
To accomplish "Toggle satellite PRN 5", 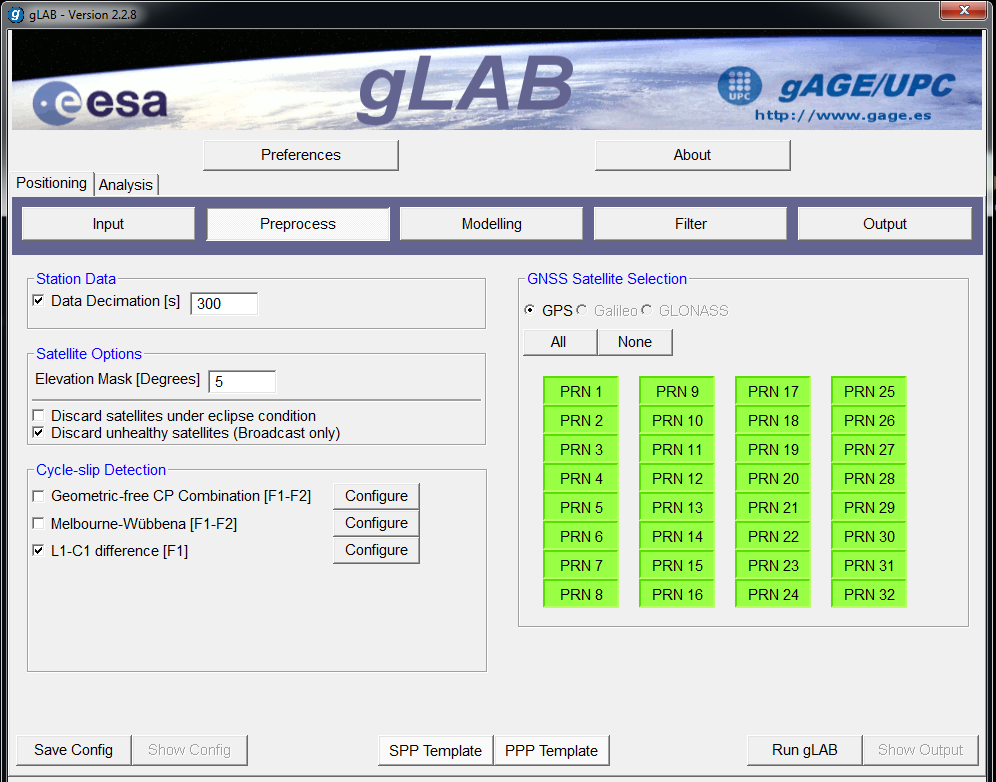I will tap(581, 508).
